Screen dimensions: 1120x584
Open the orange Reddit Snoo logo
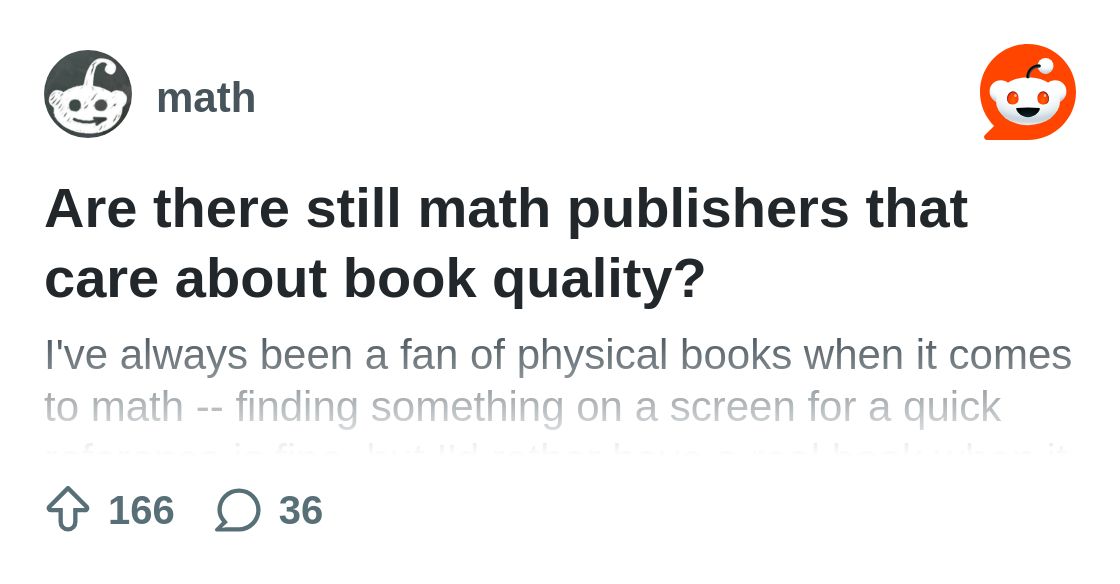(x=1028, y=91)
